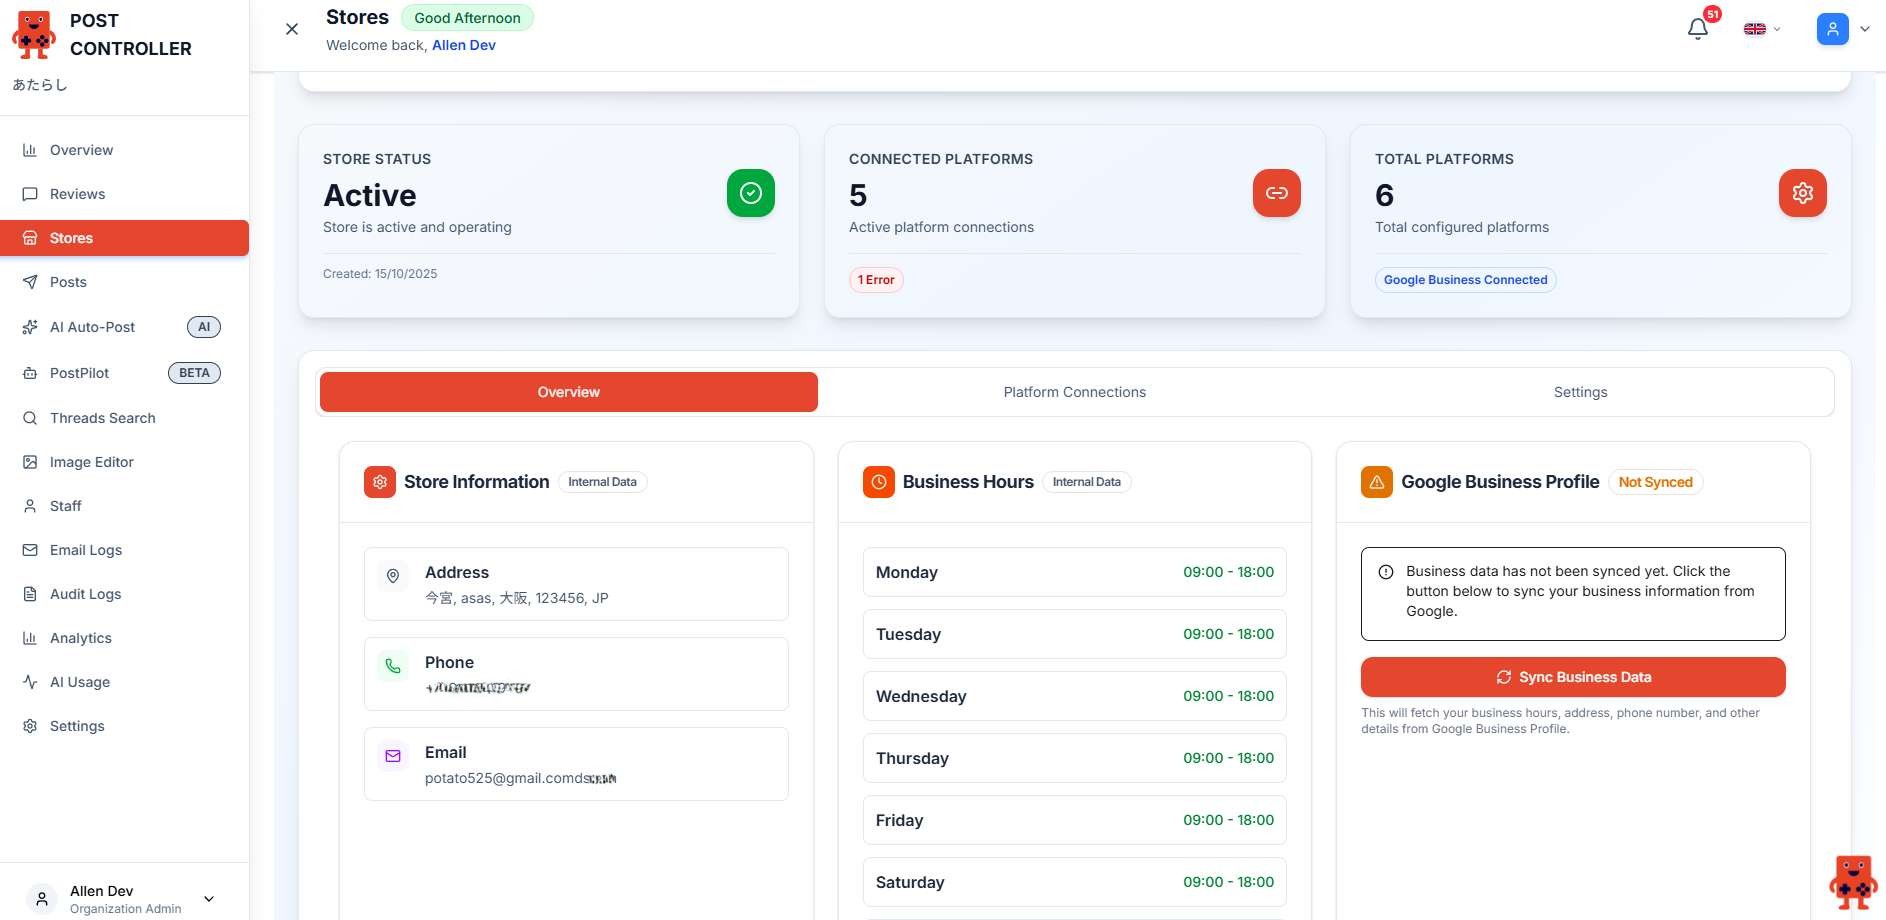This screenshot has width=1886, height=920.
Task: Close the sidebar with X icon
Action: tap(292, 29)
